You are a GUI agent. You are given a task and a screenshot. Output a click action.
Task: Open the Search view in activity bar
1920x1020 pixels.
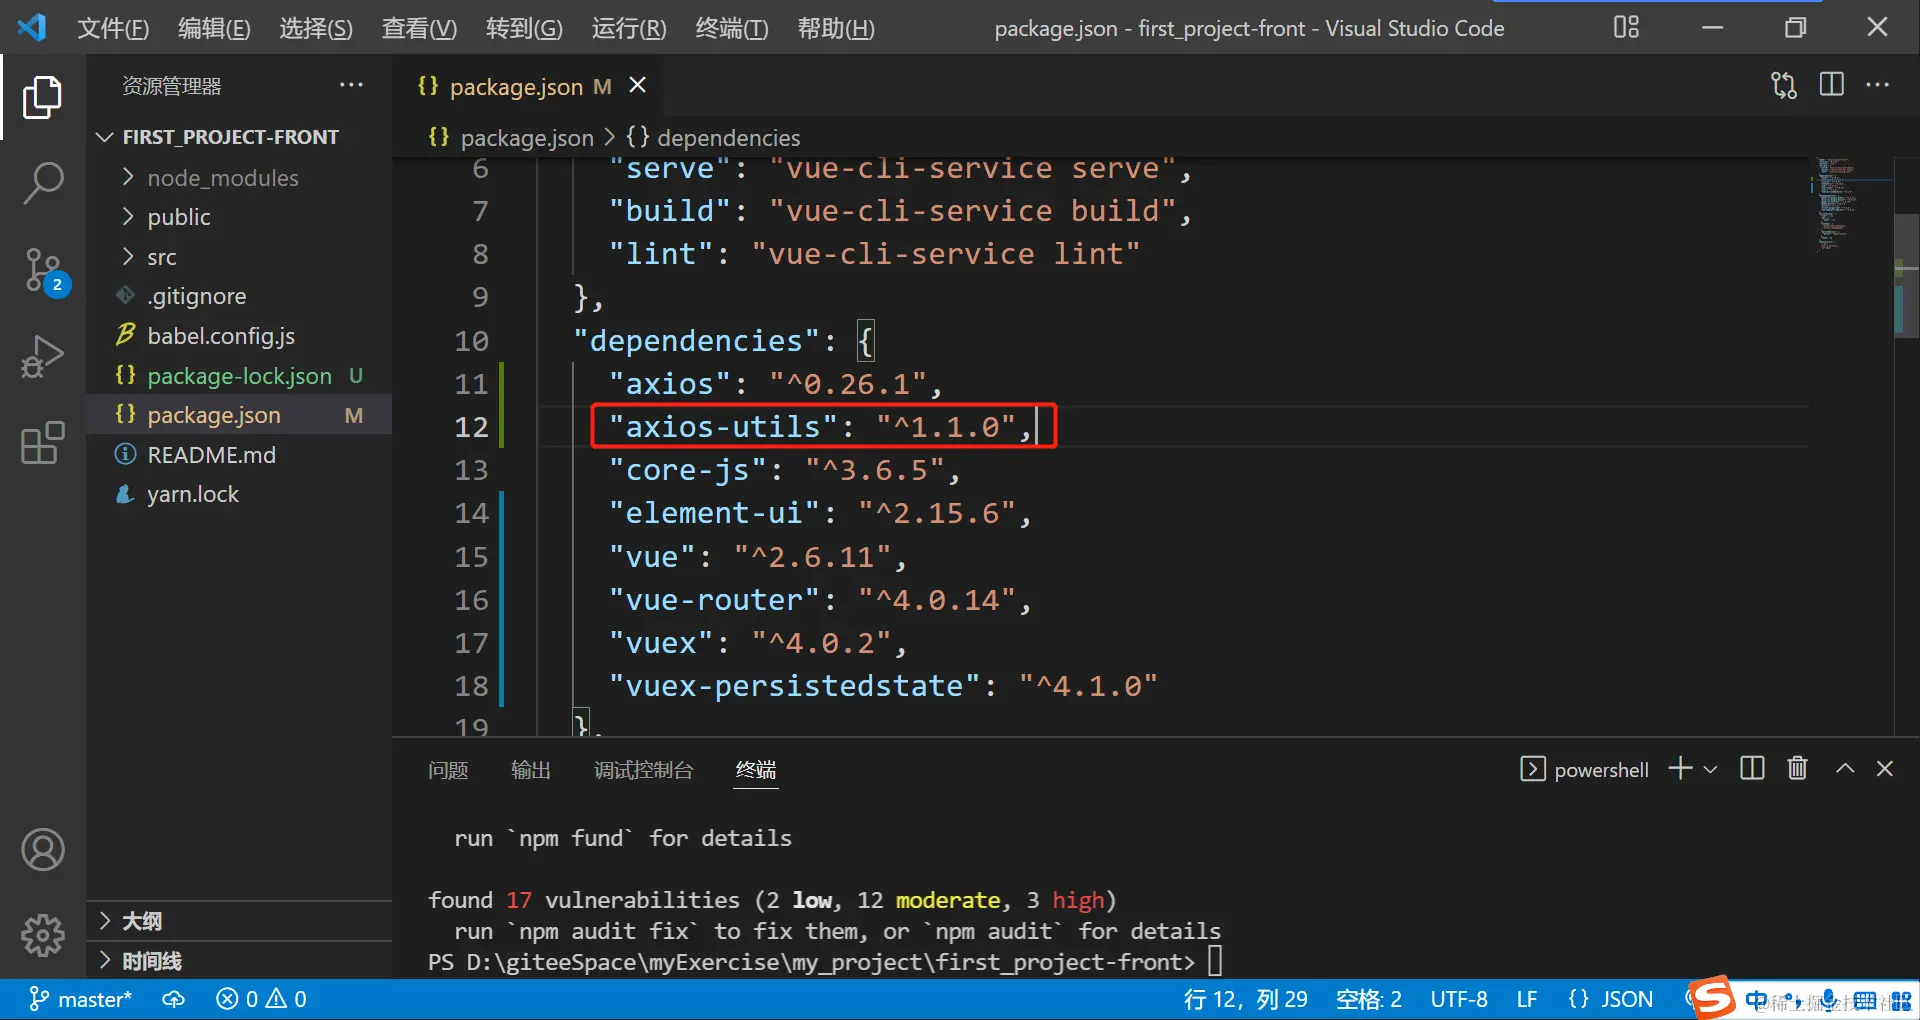tap(42, 183)
